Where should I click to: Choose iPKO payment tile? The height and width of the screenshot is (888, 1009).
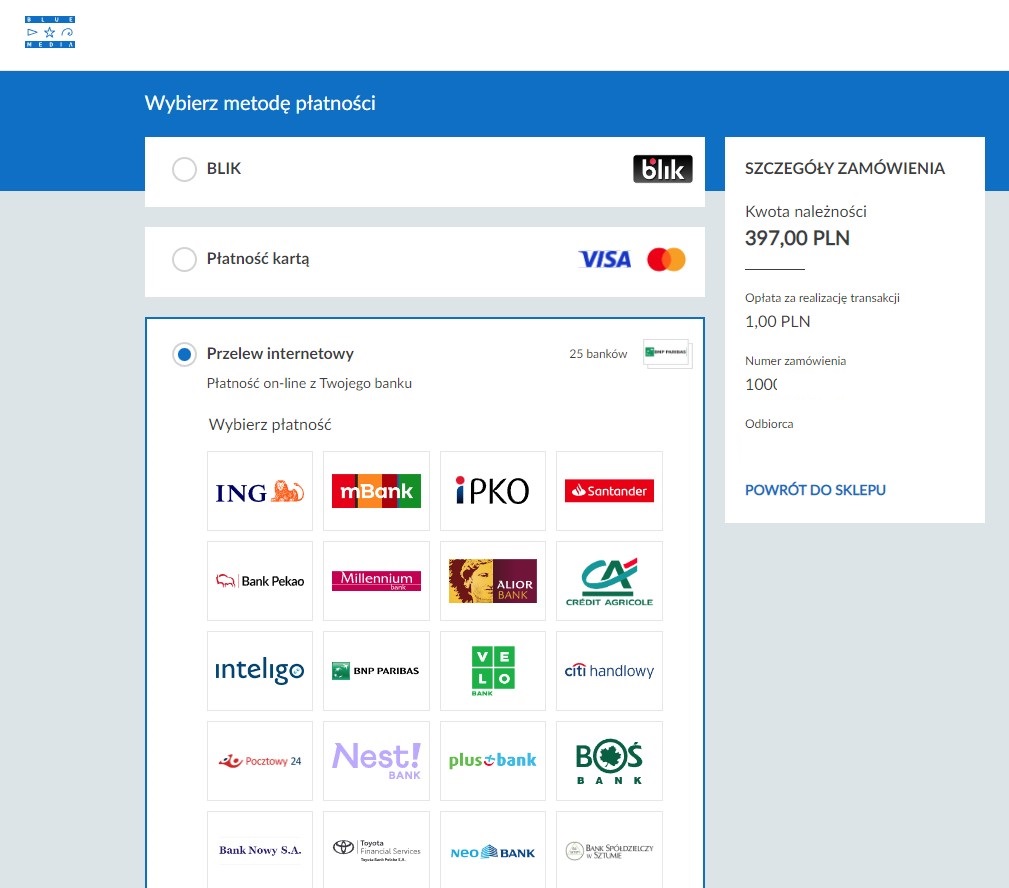point(493,491)
